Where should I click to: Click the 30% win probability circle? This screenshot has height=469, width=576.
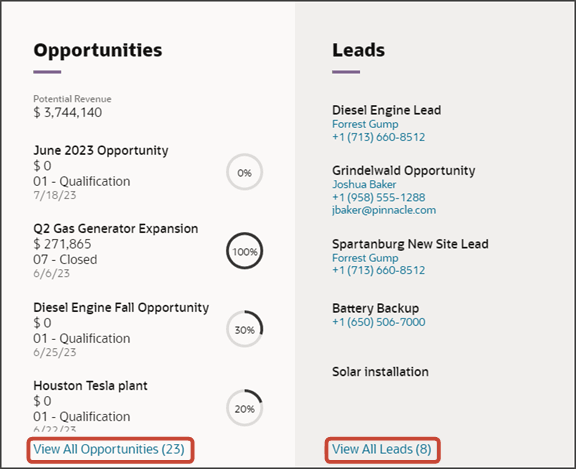click(x=244, y=329)
